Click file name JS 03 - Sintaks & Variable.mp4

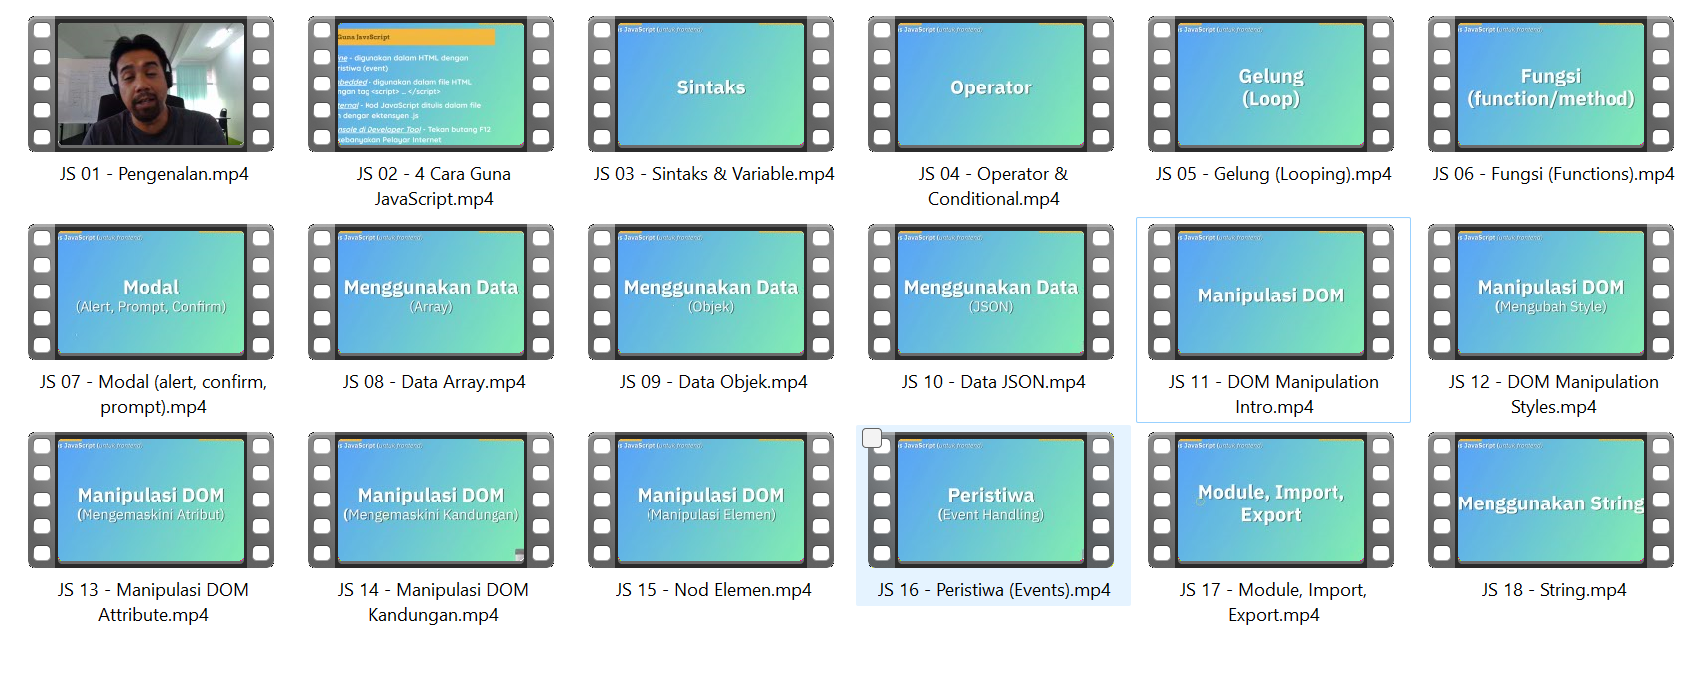pos(714,174)
